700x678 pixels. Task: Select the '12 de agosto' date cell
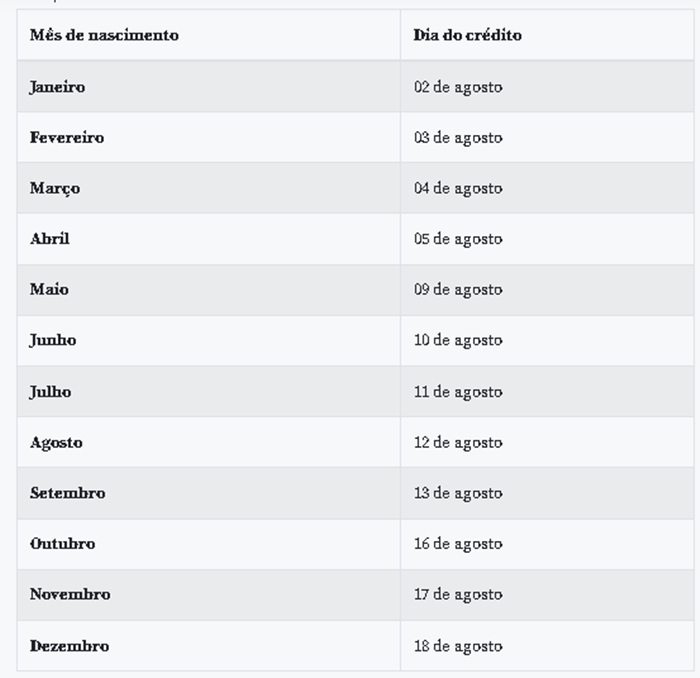point(458,442)
